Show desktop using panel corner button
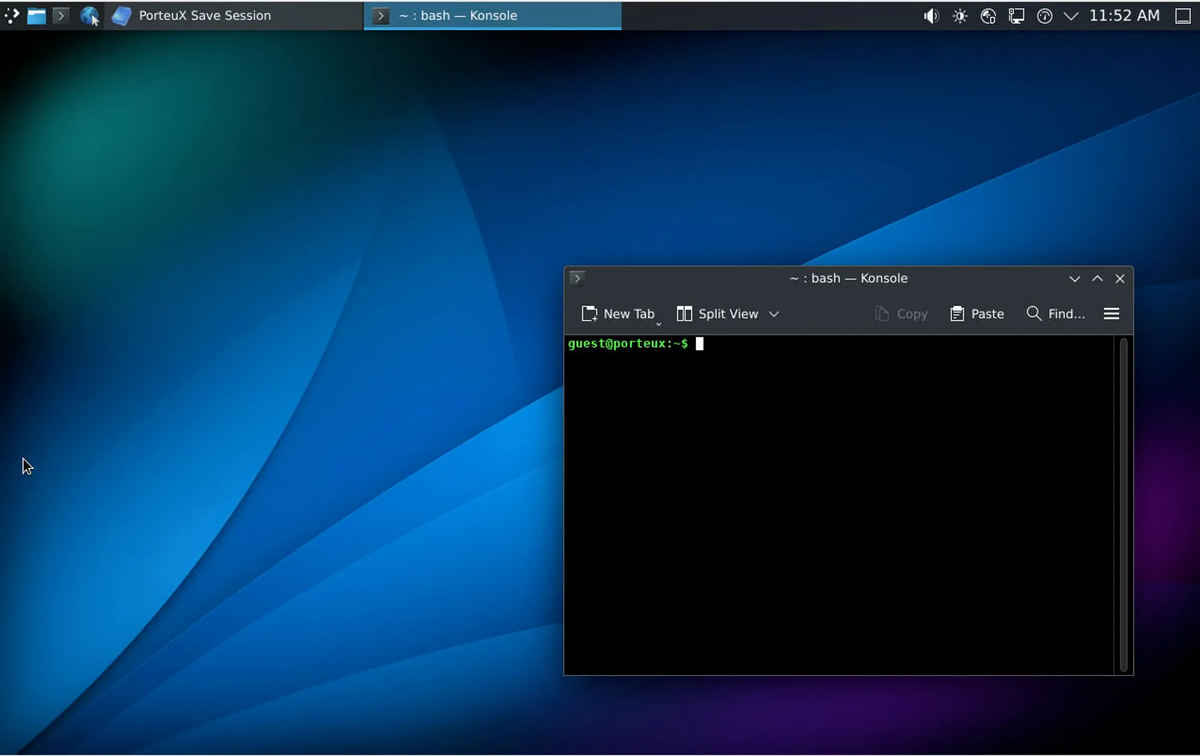This screenshot has width=1200, height=756. 1183,16
